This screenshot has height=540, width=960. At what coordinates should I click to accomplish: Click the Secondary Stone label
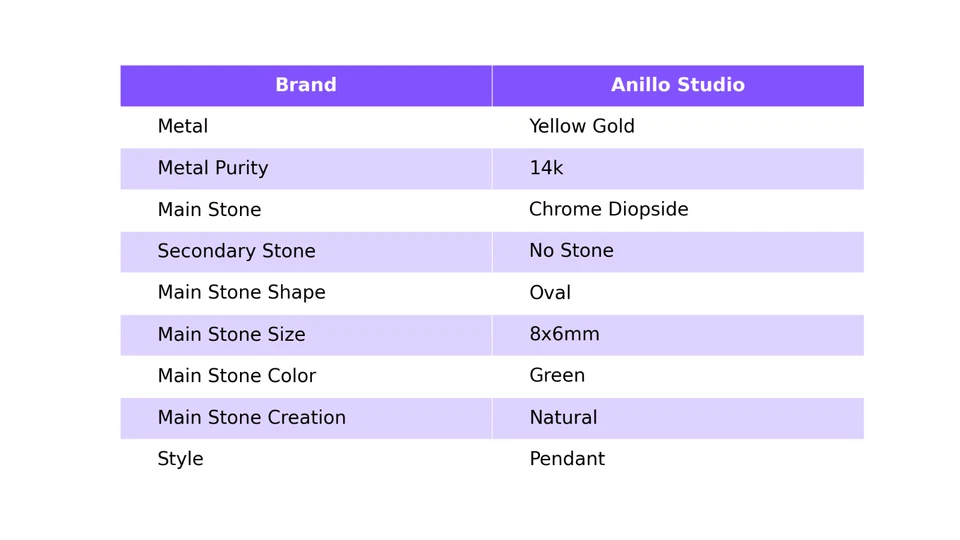tap(236, 252)
